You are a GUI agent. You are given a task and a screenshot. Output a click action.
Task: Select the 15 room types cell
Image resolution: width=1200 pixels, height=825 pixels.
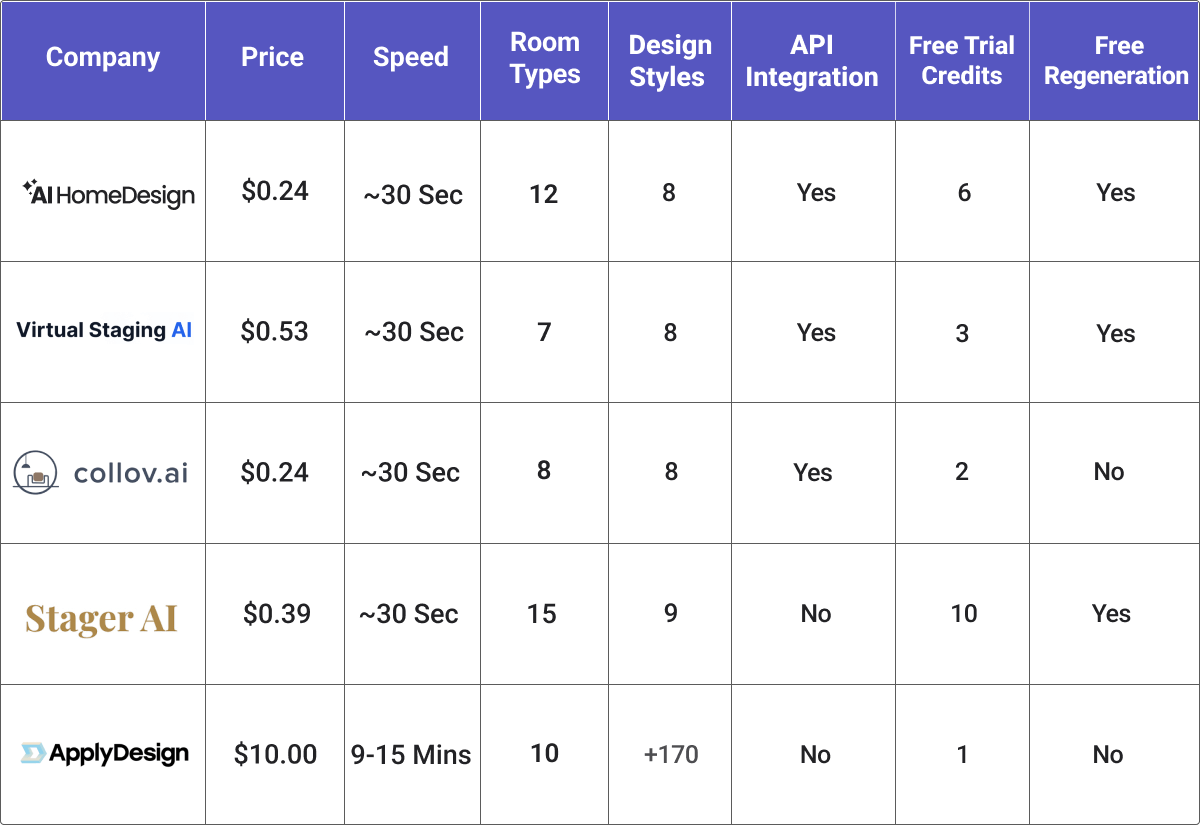[x=542, y=614]
